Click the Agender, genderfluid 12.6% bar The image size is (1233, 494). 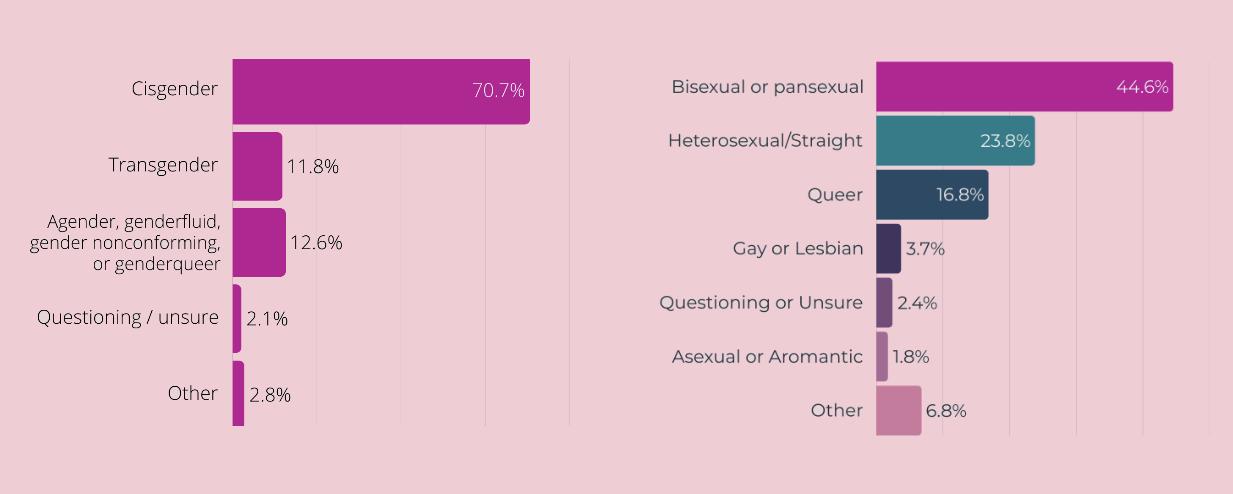259,242
